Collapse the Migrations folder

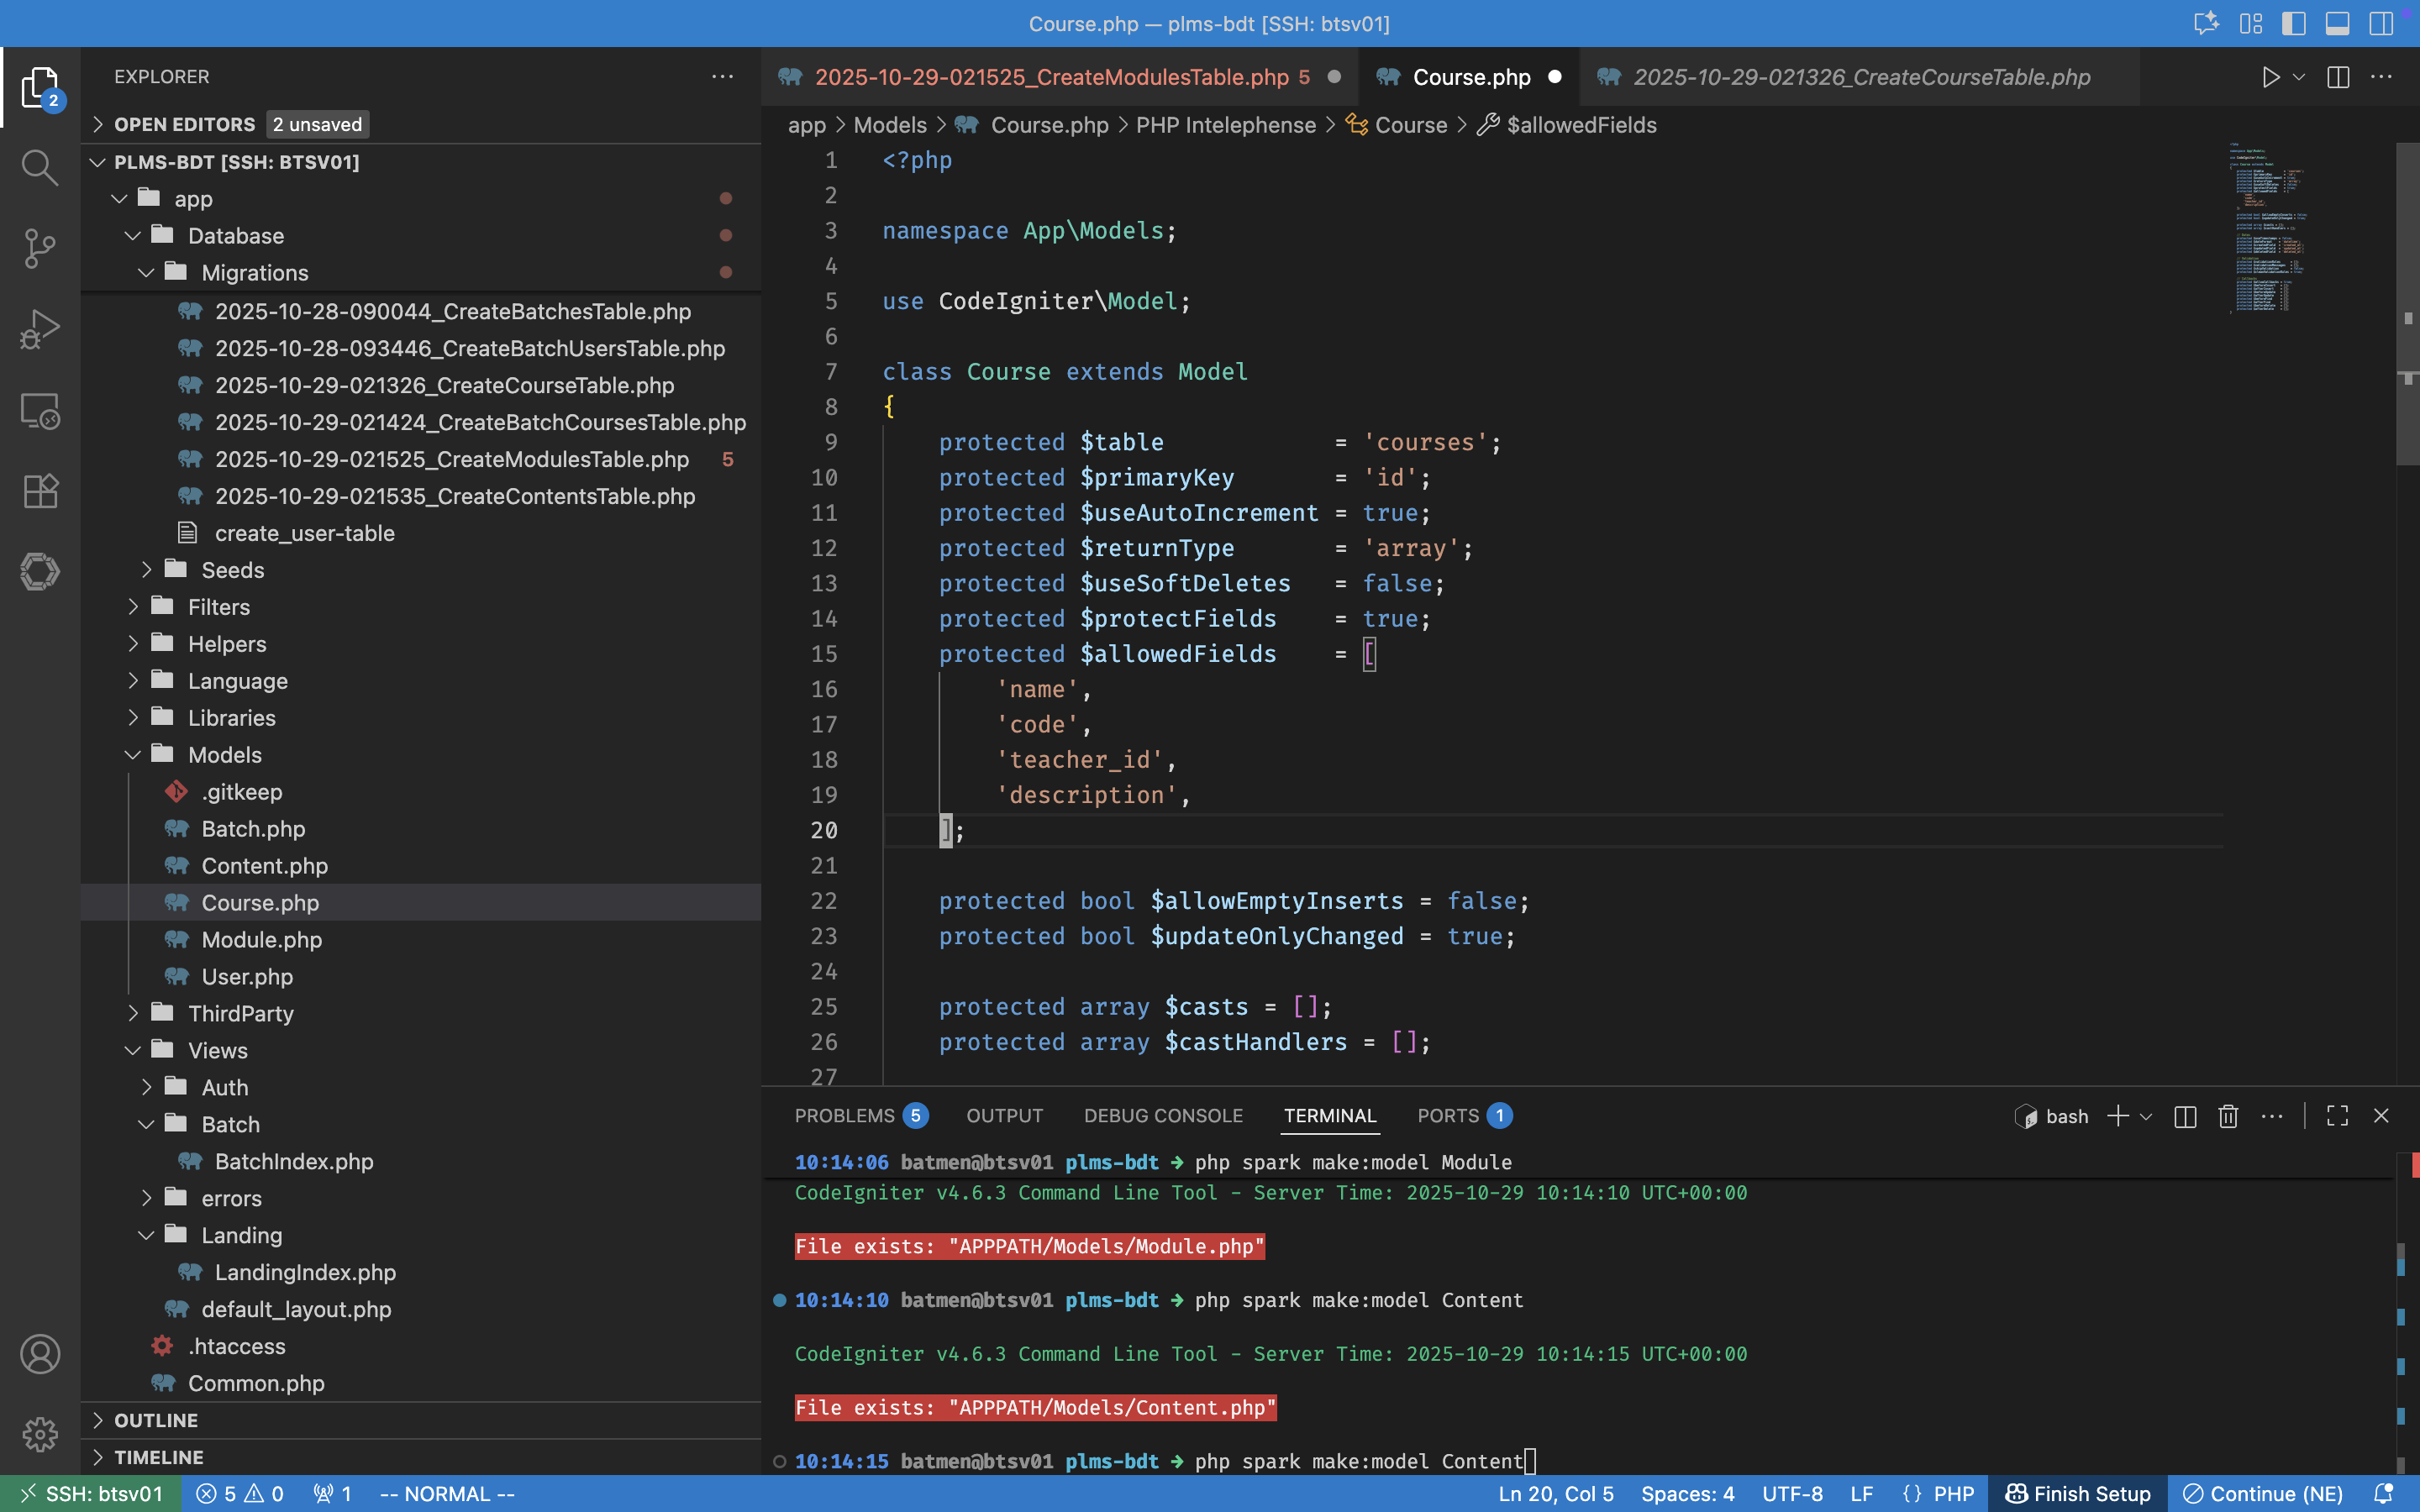pyautogui.click(x=254, y=273)
